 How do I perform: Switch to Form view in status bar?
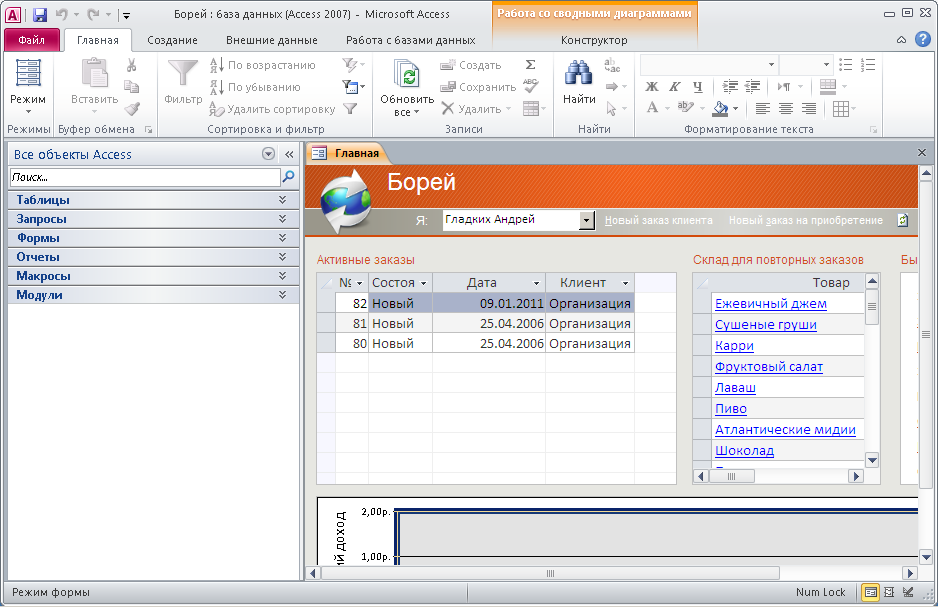coord(870,592)
